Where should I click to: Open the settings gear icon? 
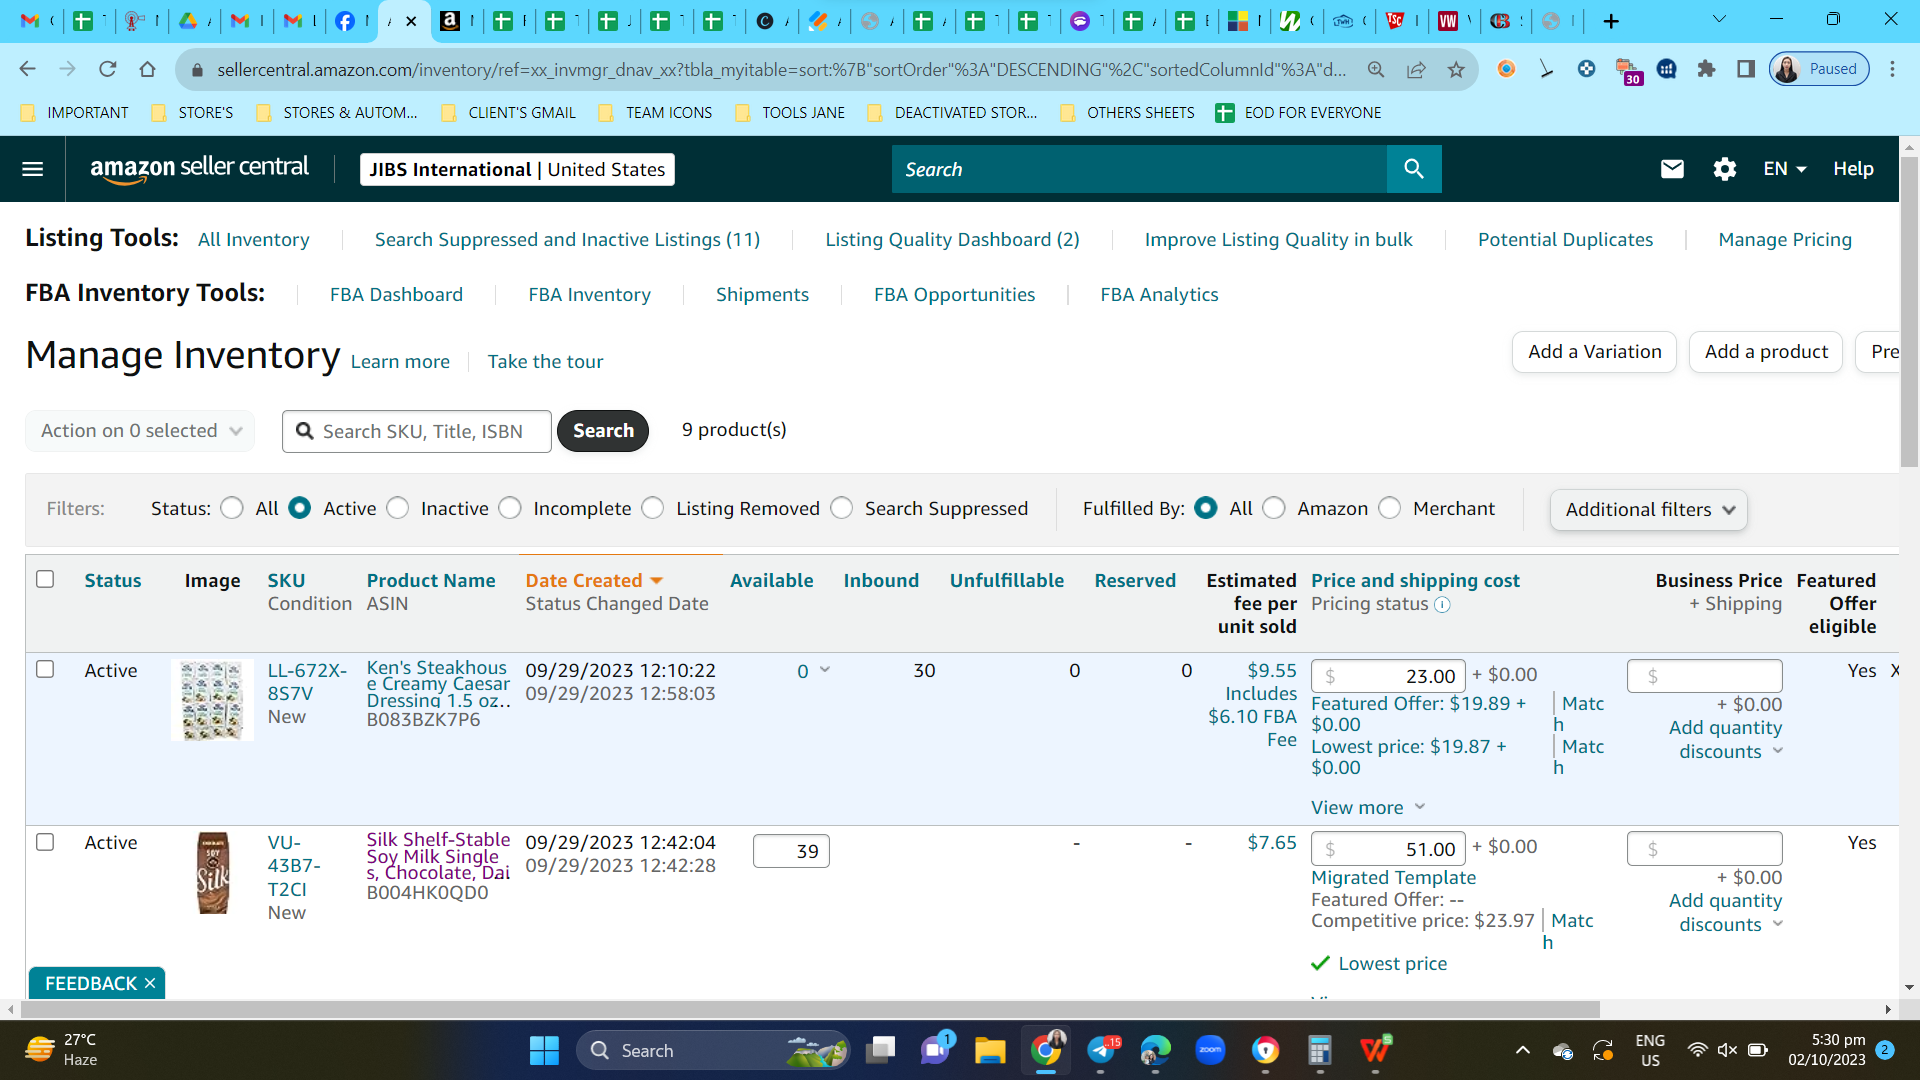point(1724,169)
